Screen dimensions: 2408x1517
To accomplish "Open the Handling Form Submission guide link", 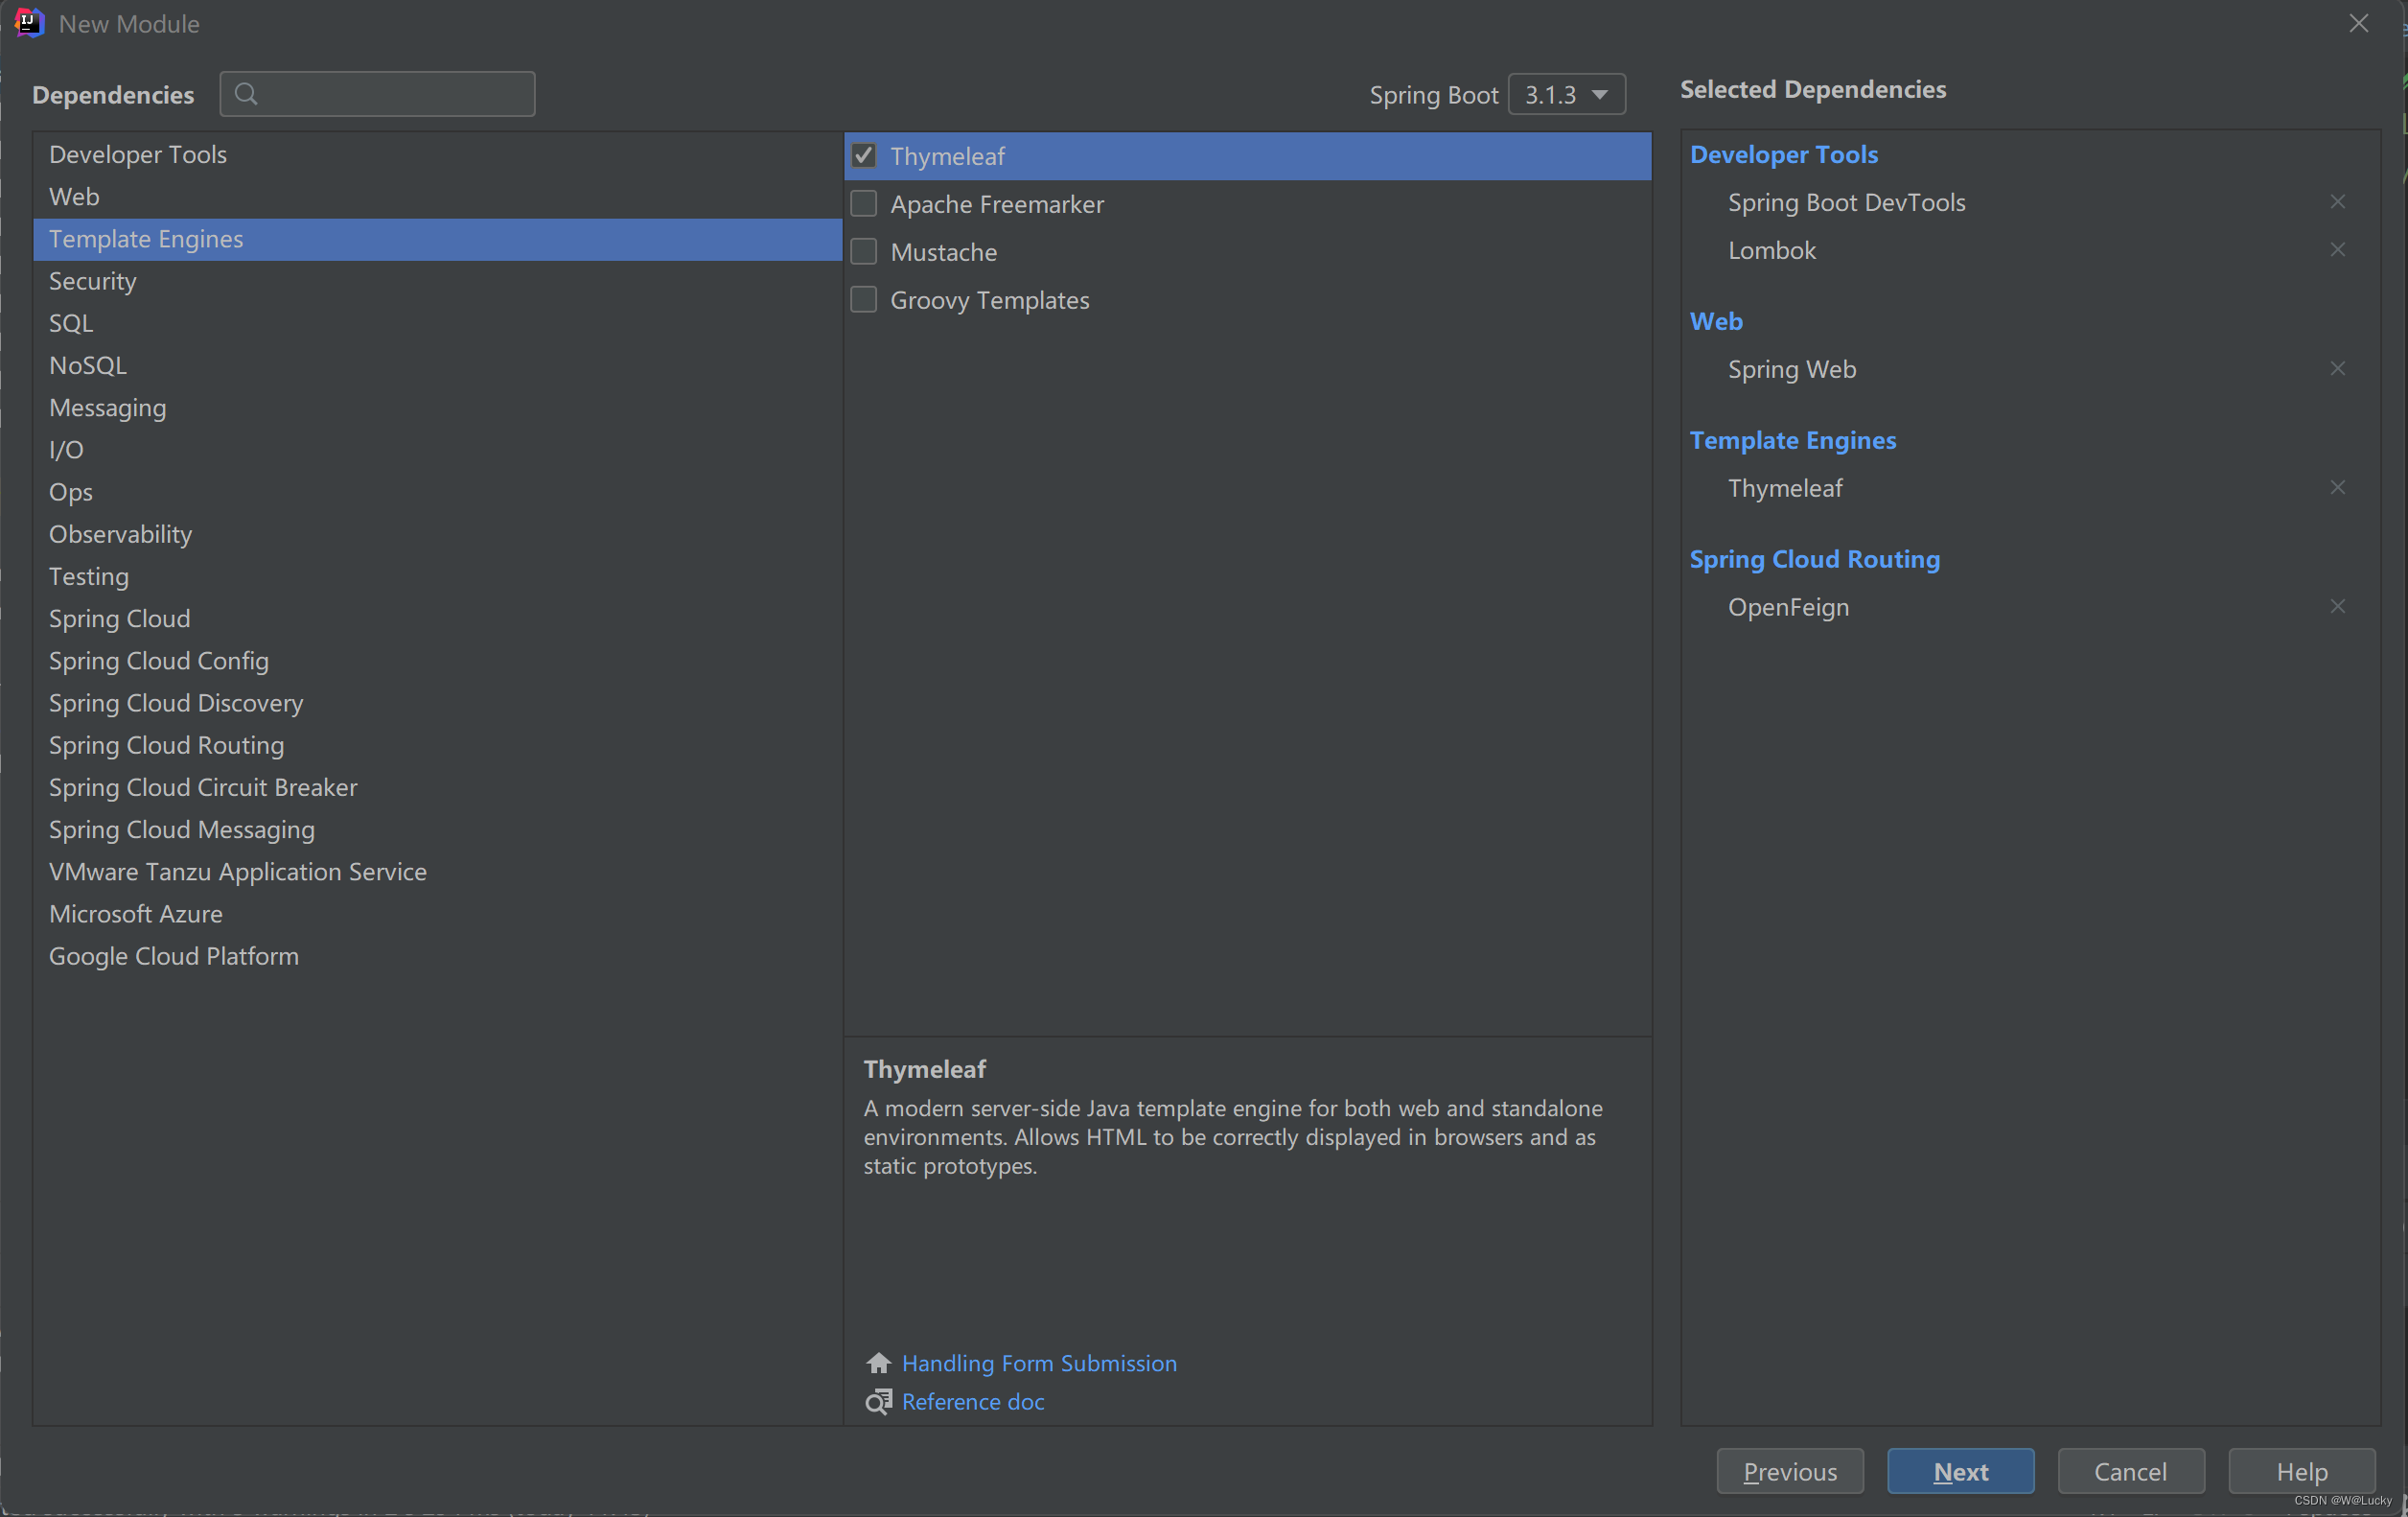I will (x=1038, y=1363).
